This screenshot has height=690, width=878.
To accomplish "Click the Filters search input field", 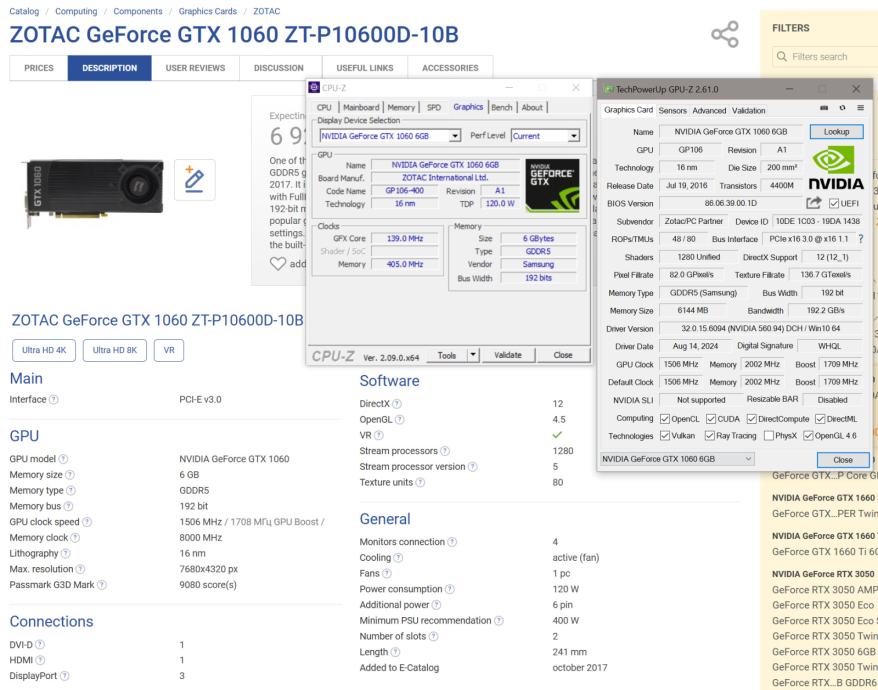I will click(x=824, y=57).
